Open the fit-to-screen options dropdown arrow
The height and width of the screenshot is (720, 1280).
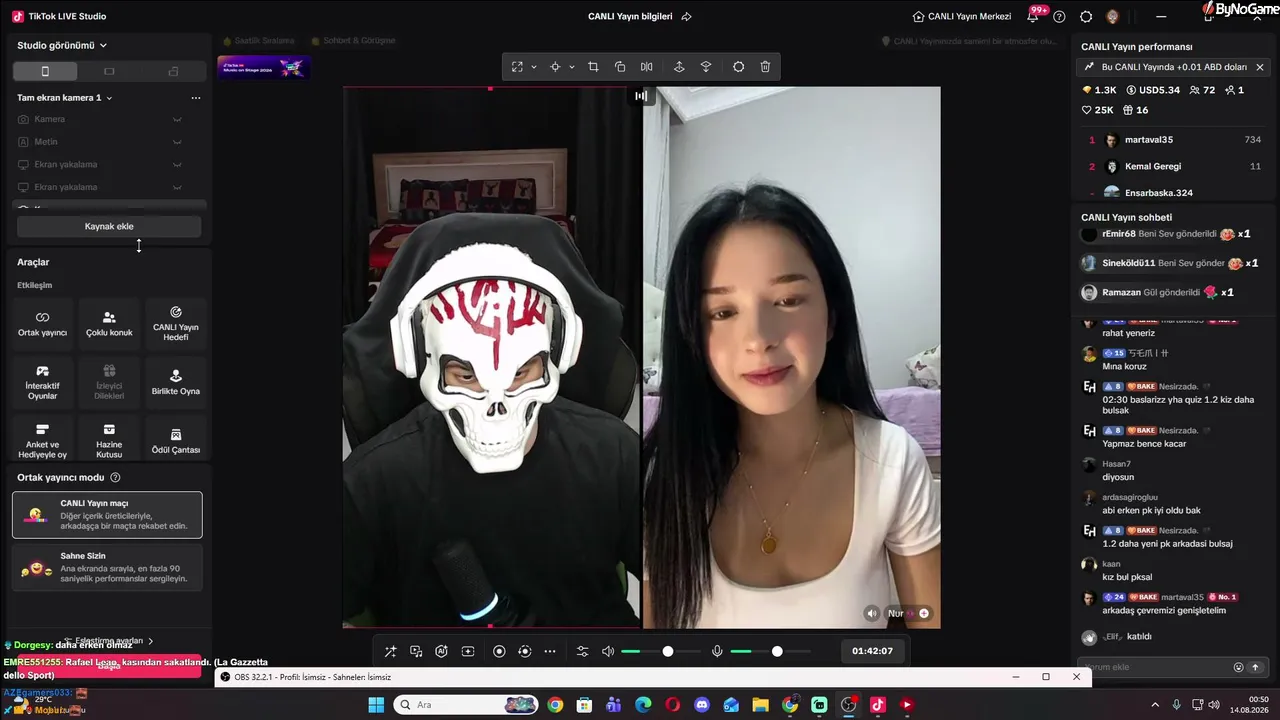(534, 67)
